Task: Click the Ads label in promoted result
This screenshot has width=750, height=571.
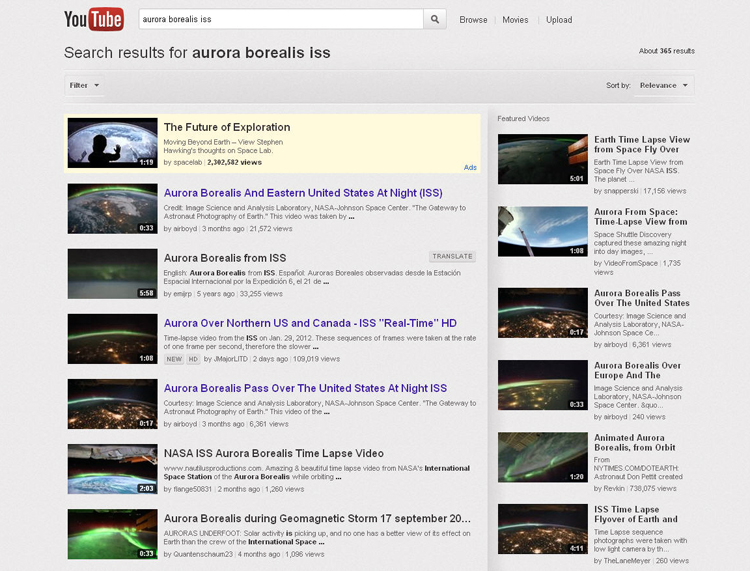Action: [x=470, y=167]
